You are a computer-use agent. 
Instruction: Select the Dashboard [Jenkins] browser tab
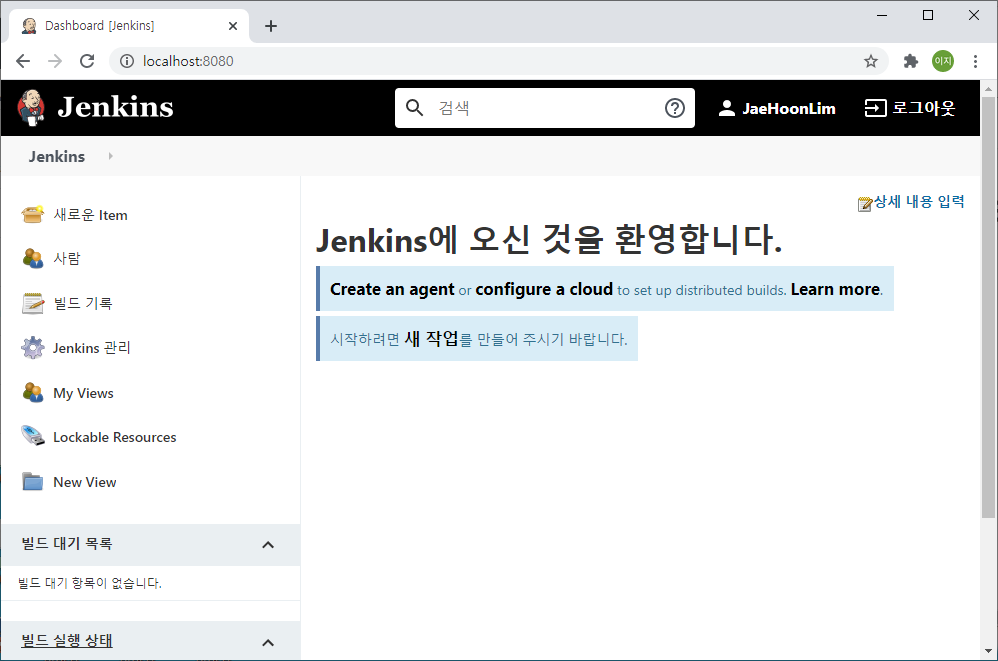[129, 26]
